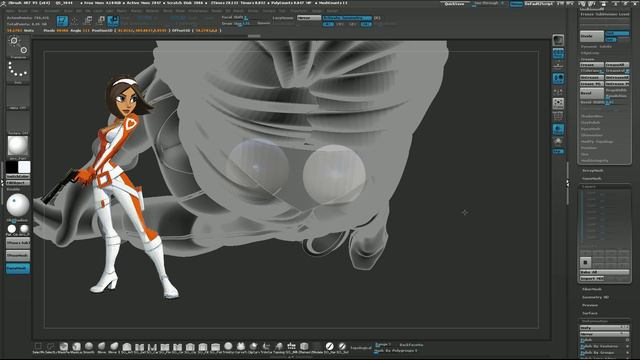The image size is (640, 360).
Task: Open the current brush thumbnail in left shelf
Action: click(x=18, y=46)
